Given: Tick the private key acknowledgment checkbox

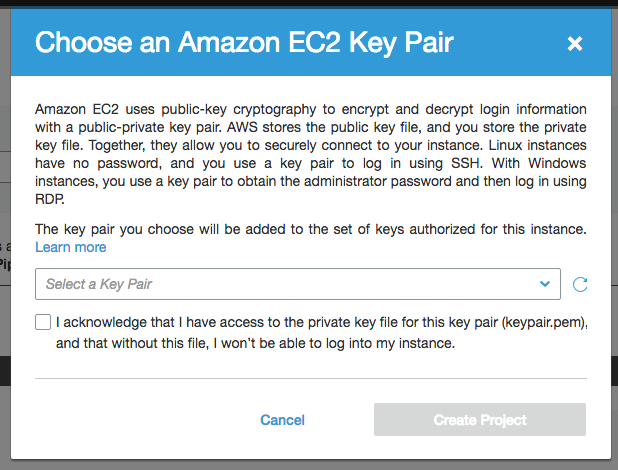Looking at the screenshot, I should pyautogui.click(x=43, y=323).
